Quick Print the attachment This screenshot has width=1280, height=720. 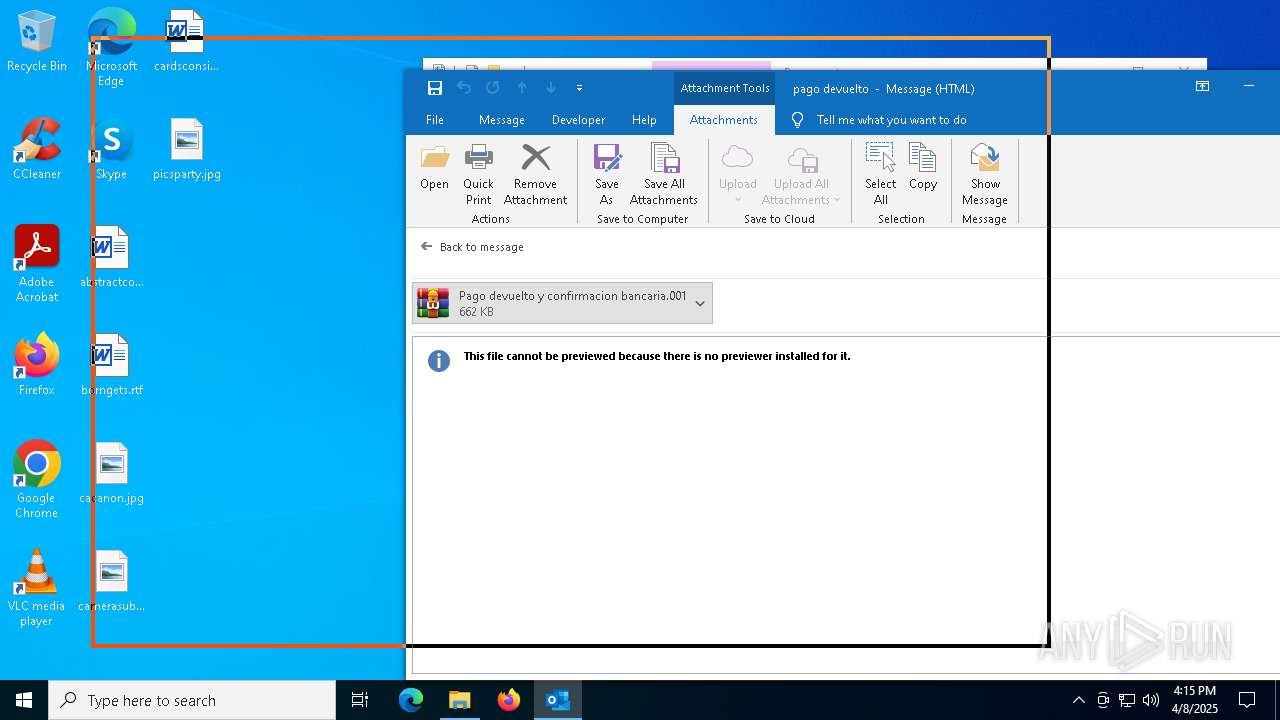[x=479, y=175]
